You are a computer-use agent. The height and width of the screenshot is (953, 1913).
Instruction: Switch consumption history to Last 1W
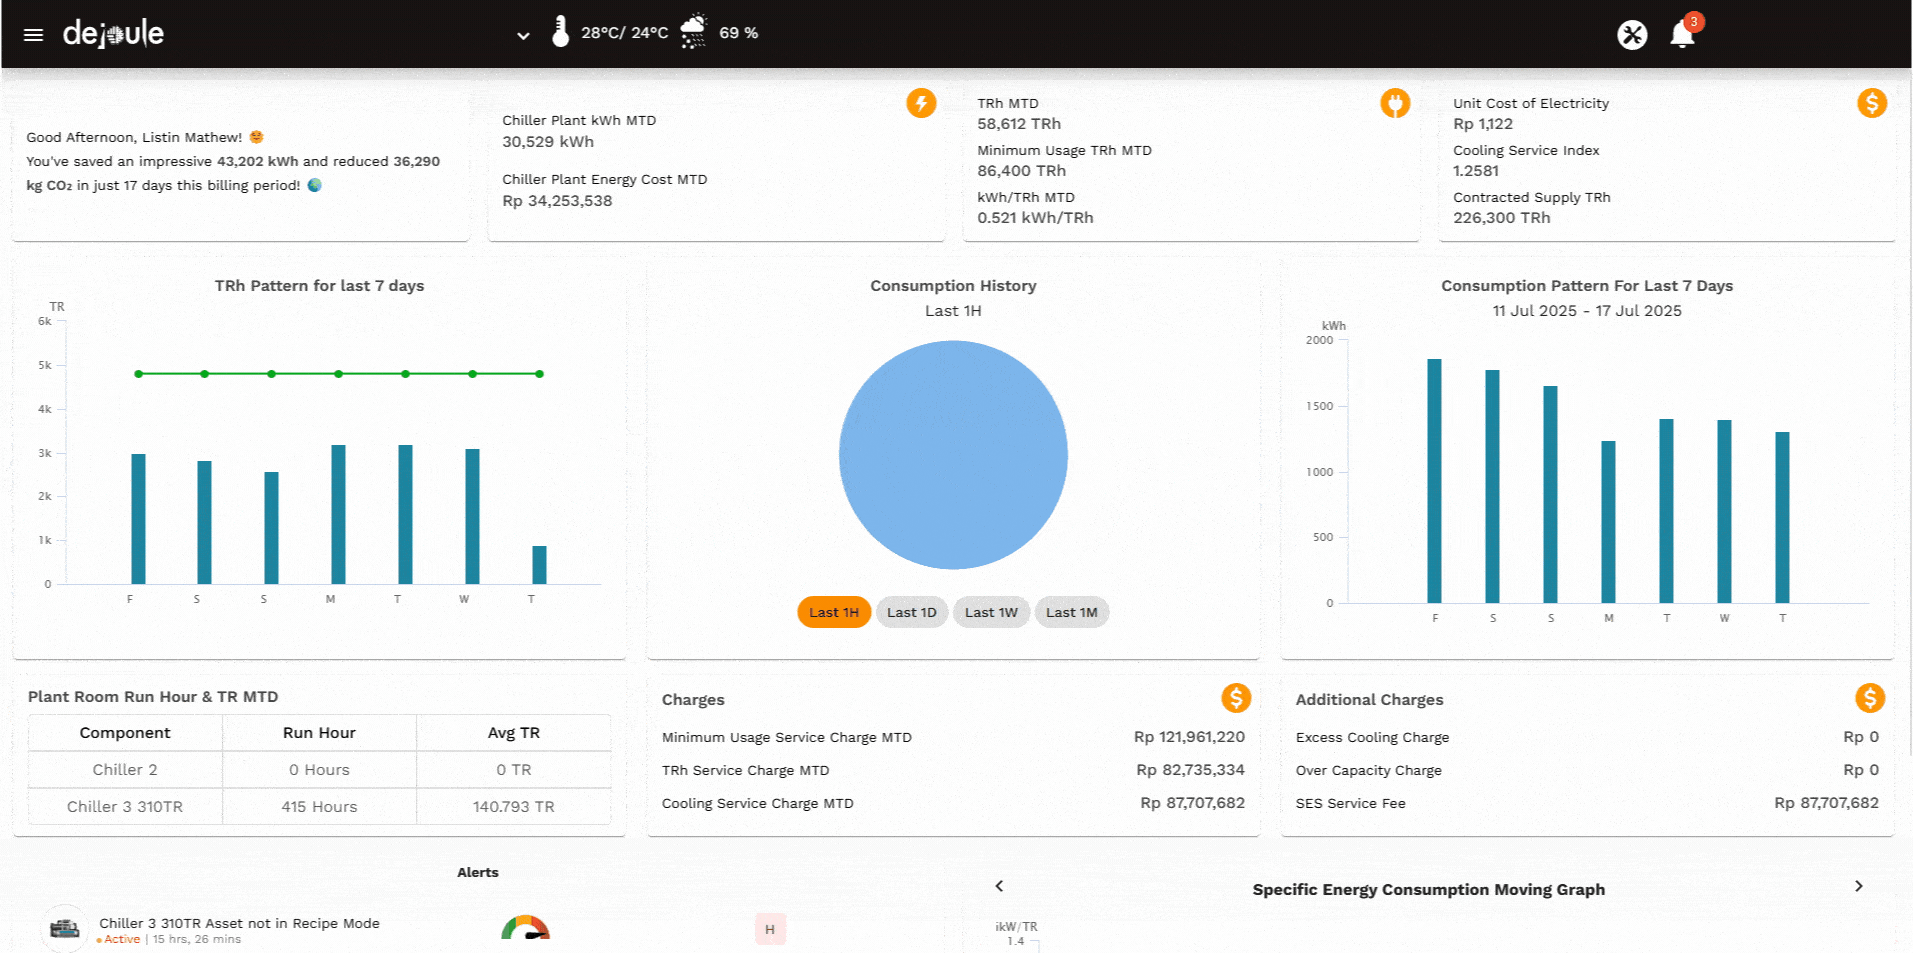click(x=991, y=612)
